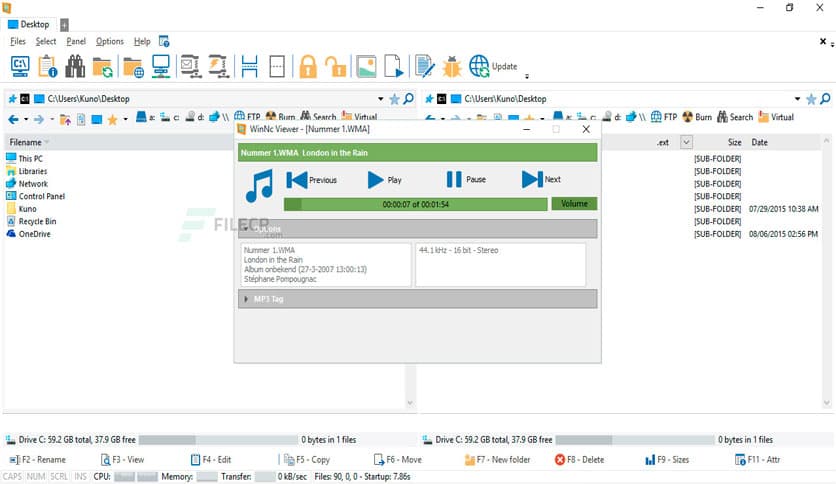Click the help icon next to the Help menu
The image size is (836, 484).
(x=164, y=41)
